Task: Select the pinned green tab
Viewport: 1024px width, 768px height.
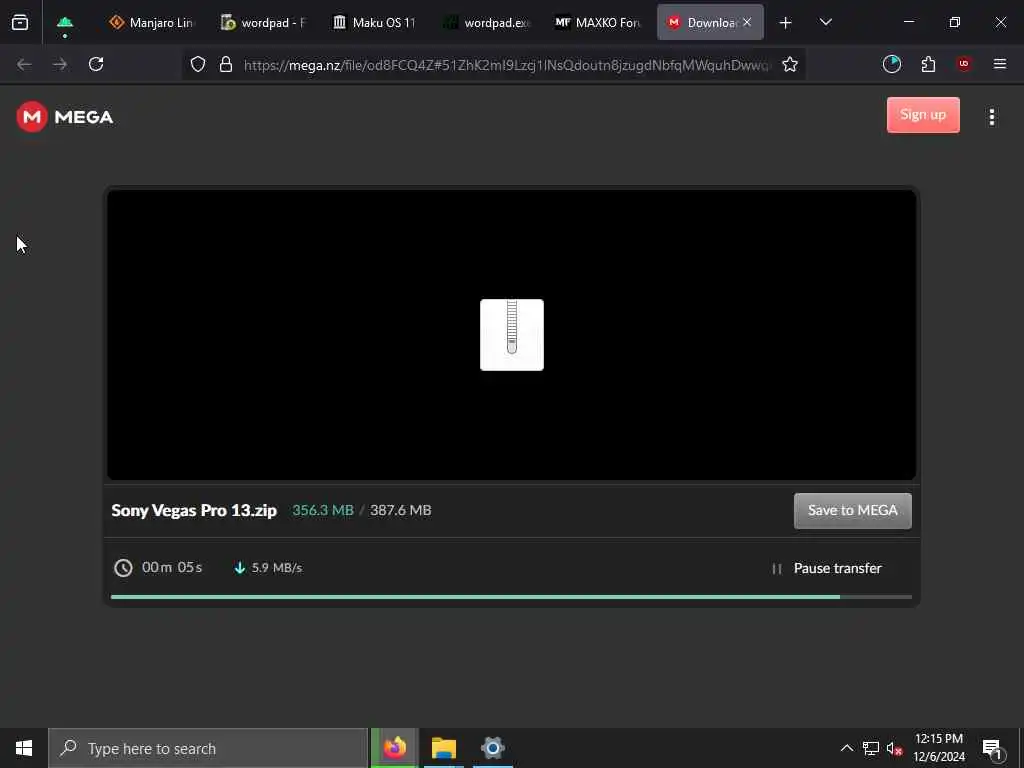Action: [x=65, y=23]
